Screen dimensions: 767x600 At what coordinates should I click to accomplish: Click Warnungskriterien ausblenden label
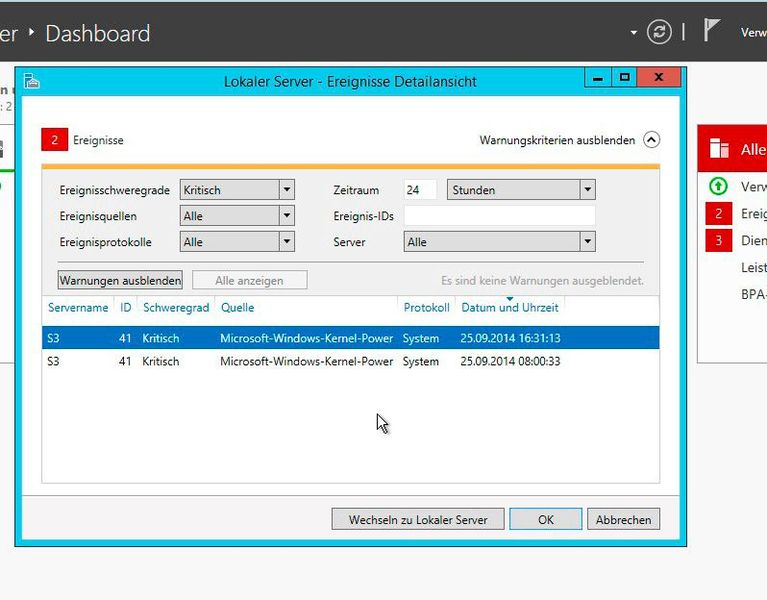tap(557, 140)
